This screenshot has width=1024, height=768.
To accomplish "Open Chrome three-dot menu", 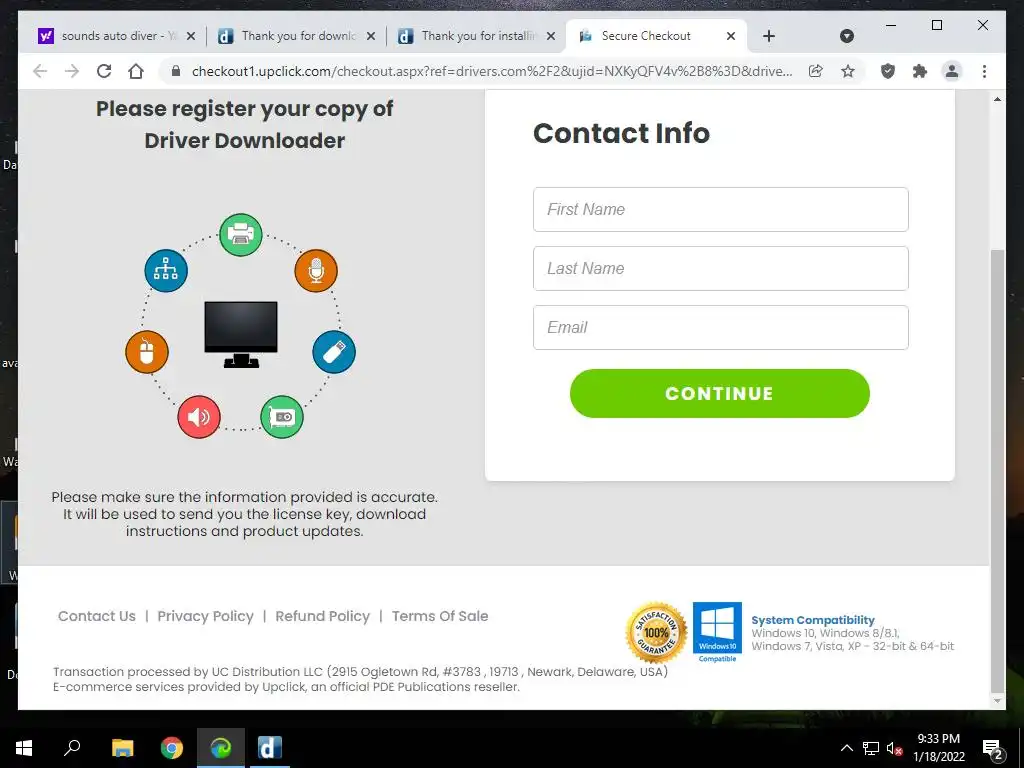I will pos(984,71).
